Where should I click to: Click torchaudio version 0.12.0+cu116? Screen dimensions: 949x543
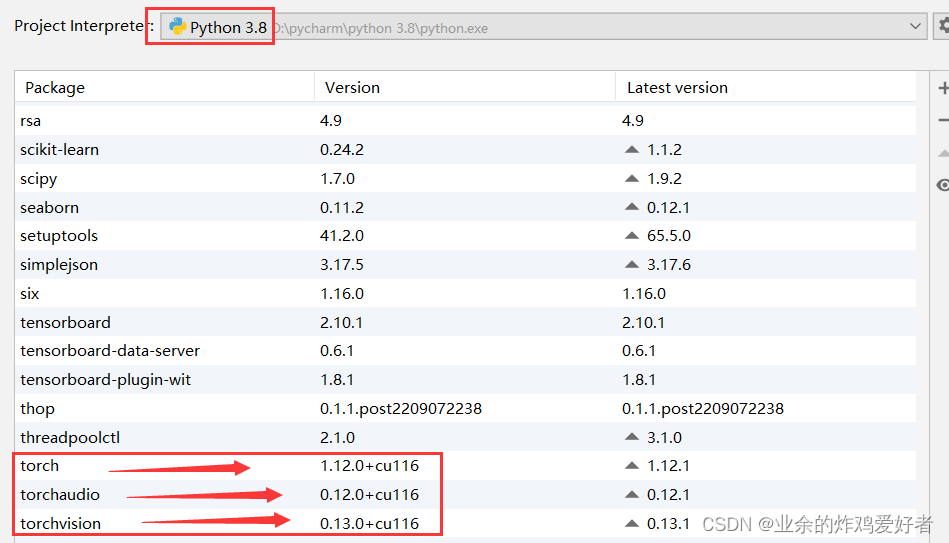click(x=369, y=495)
